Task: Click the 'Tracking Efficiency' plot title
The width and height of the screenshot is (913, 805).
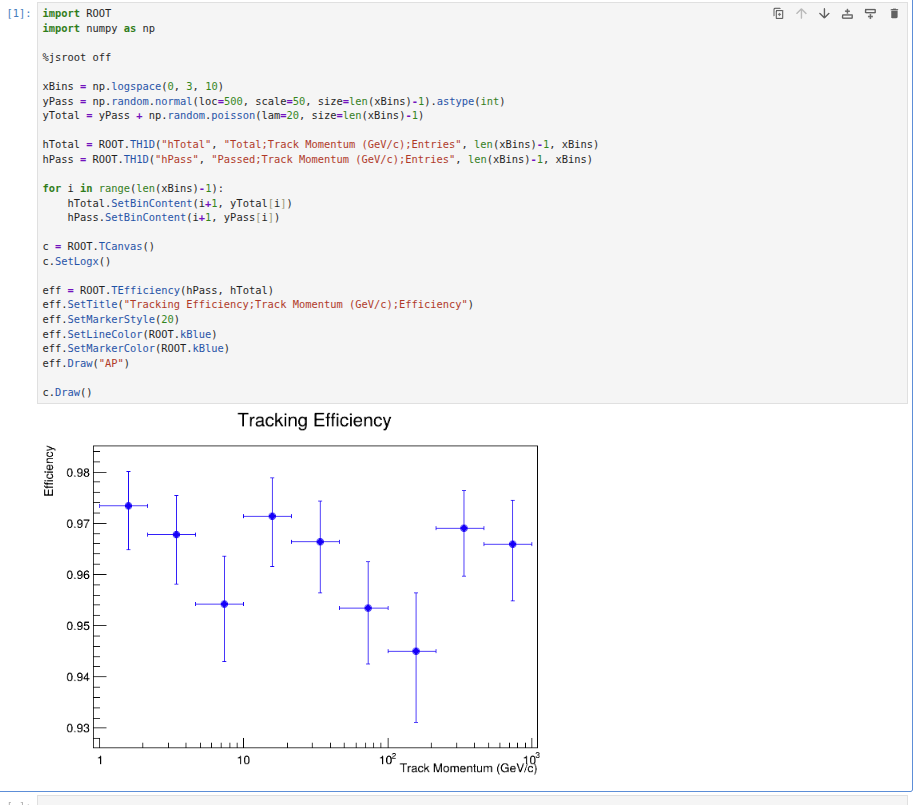Action: [x=314, y=421]
